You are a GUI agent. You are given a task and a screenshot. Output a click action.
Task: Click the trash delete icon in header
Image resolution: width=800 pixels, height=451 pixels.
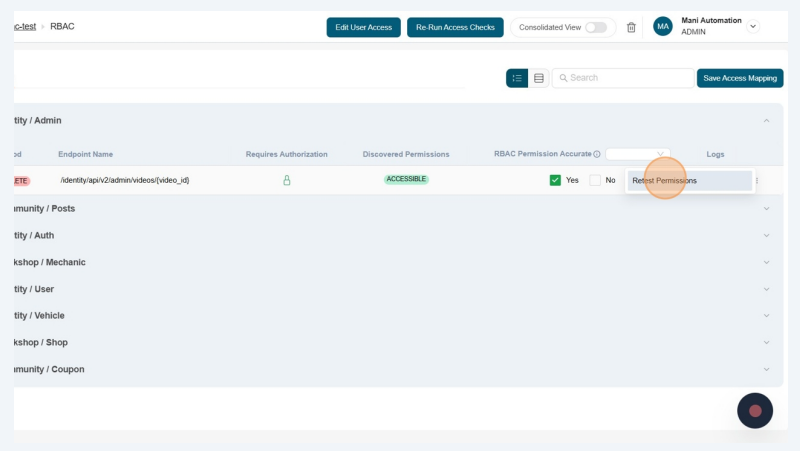coord(631,27)
